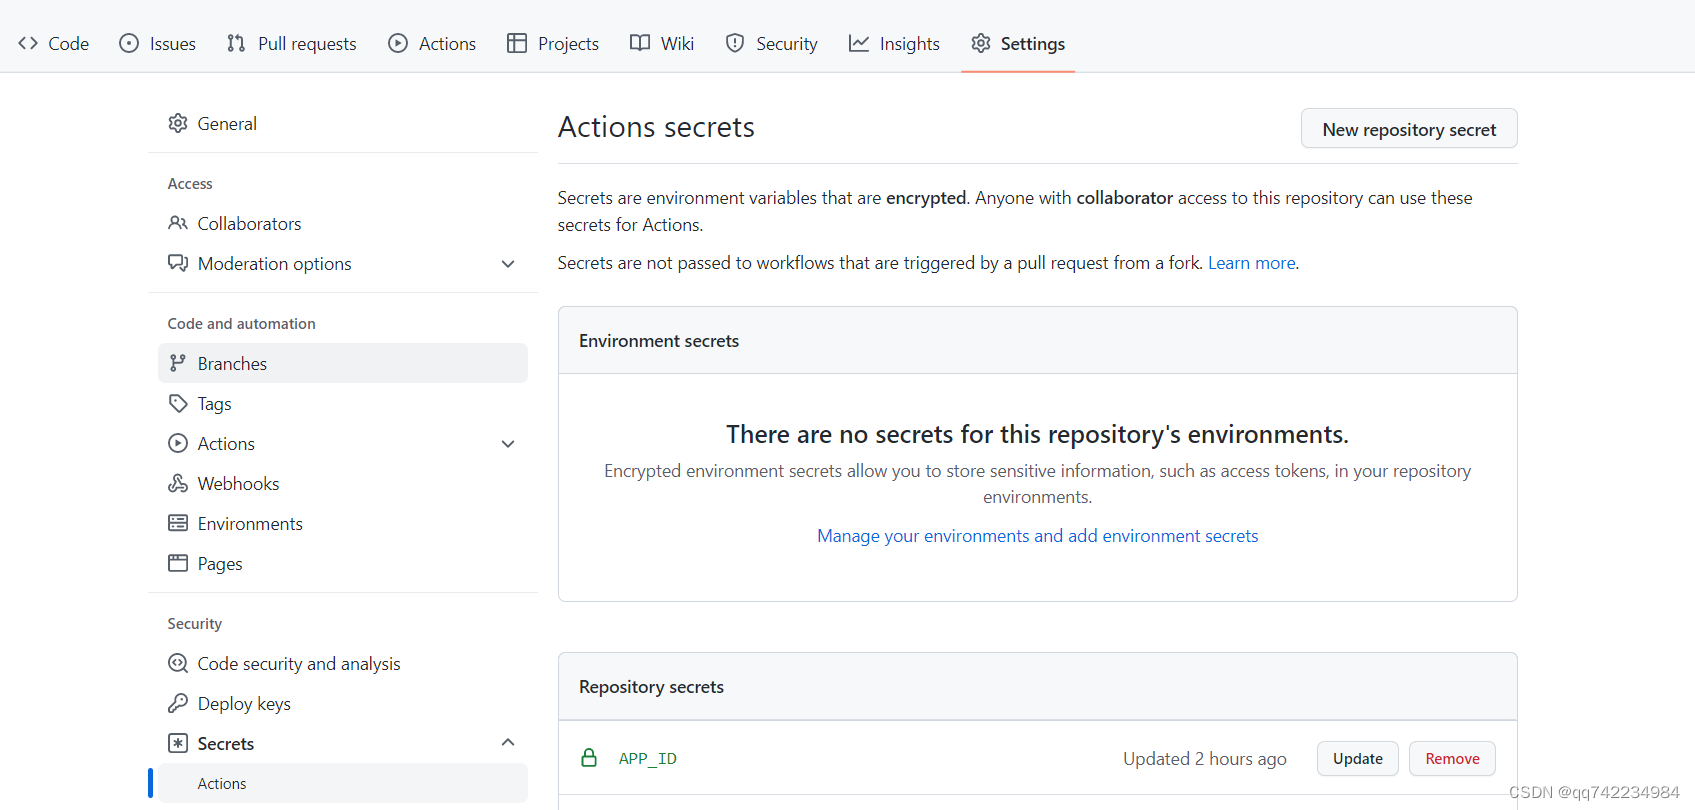Go to the Wiki tab

pos(662,44)
